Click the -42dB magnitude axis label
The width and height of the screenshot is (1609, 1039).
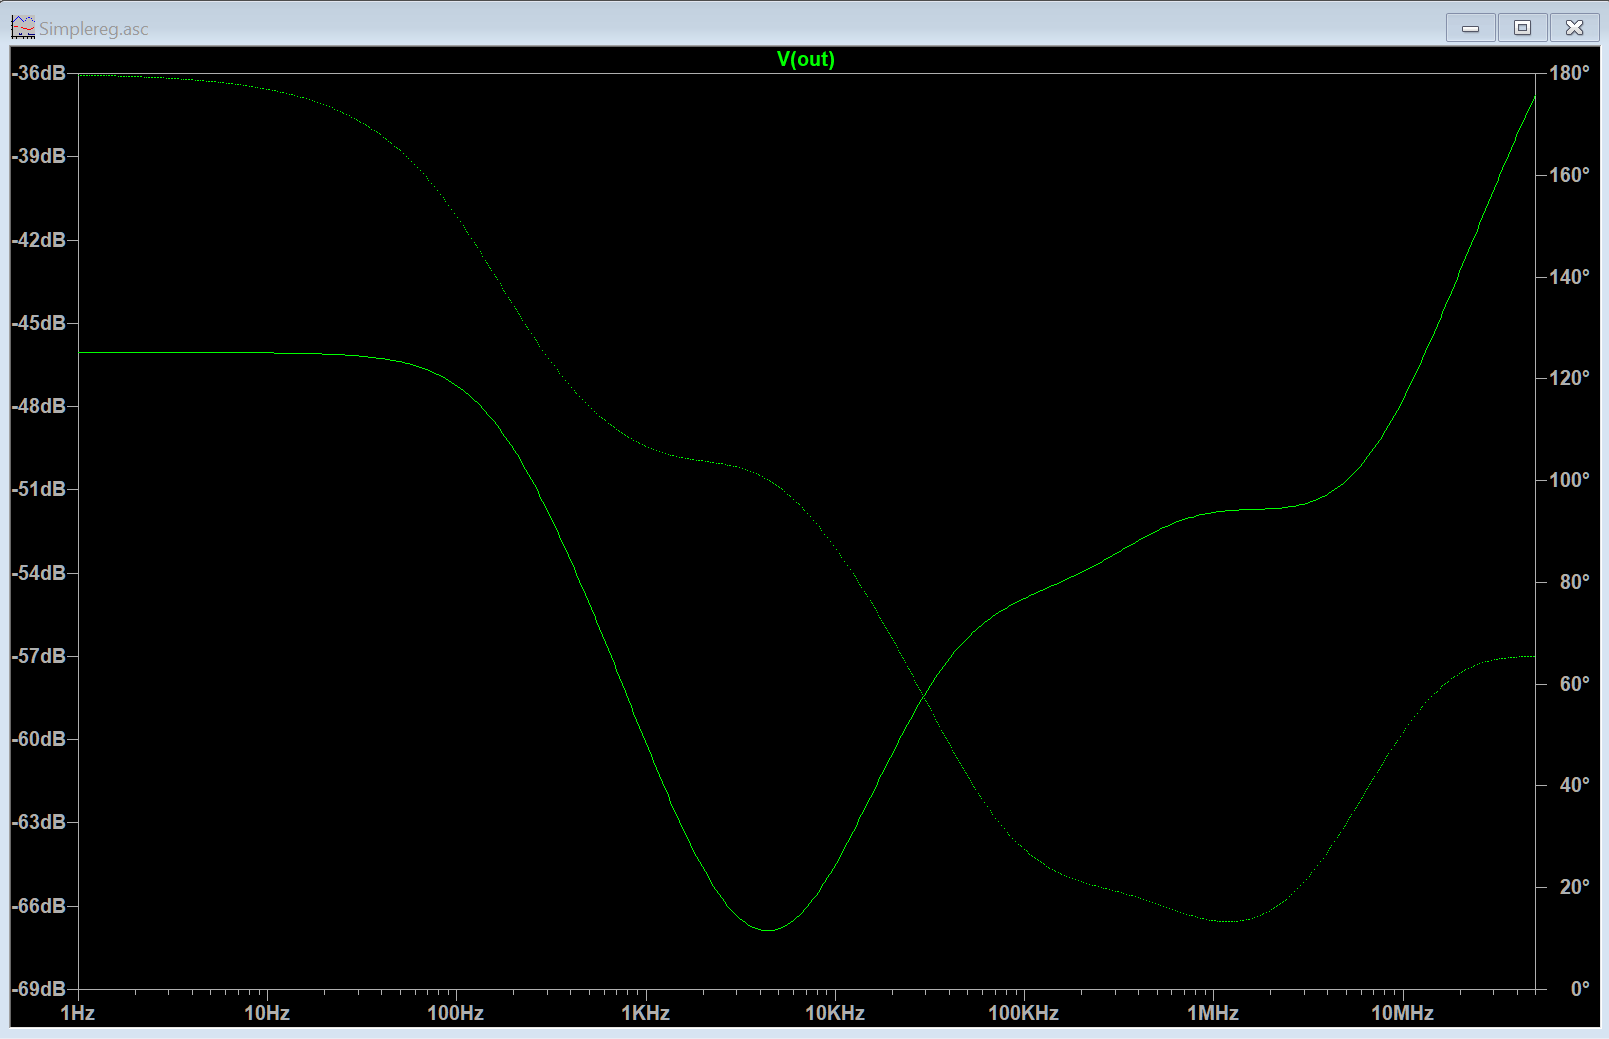(39, 240)
